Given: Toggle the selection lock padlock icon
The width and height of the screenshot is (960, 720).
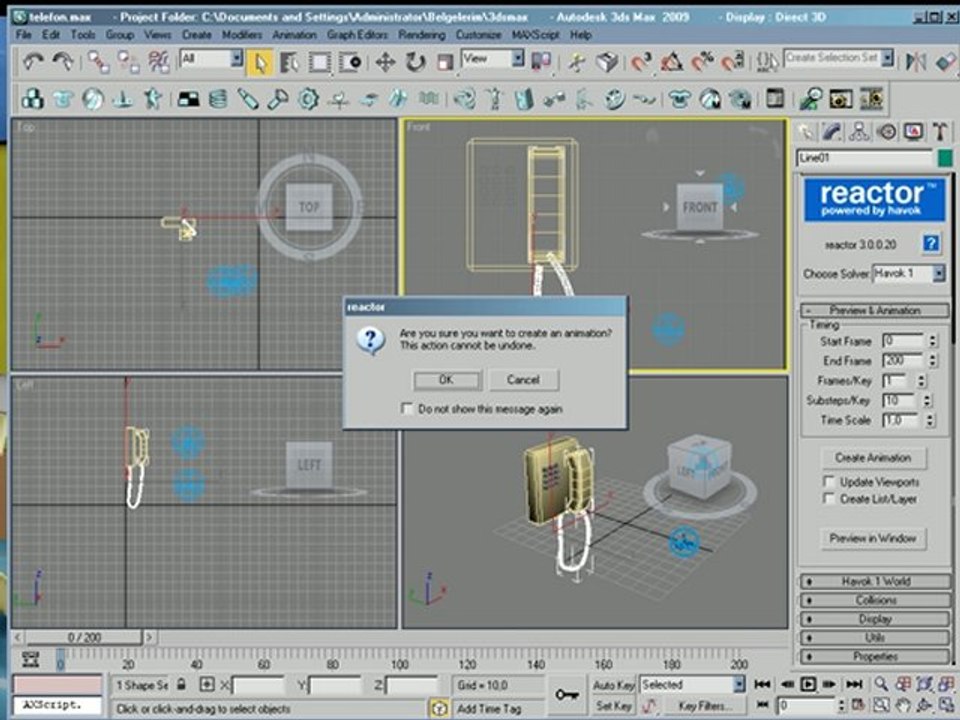Looking at the screenshot, I should click(181, 684).
